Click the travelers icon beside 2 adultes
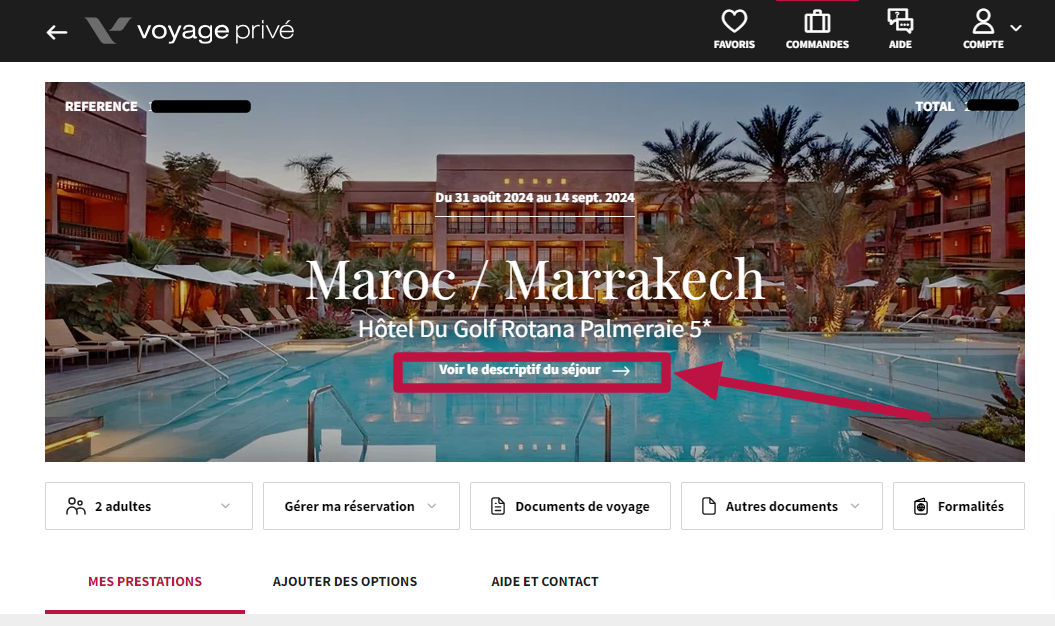1055x626 pixels. pyautogui.click(x=75, y=506)
